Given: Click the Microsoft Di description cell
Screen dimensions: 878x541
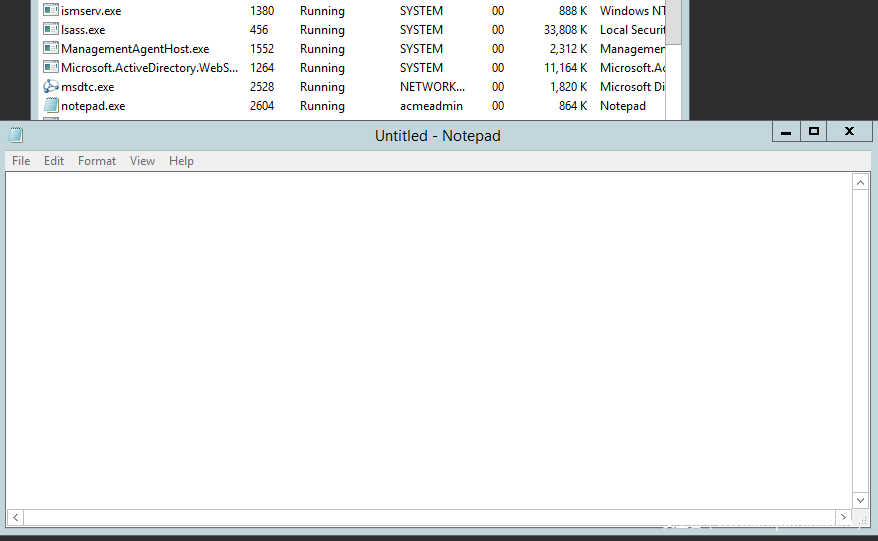Looking at the screenshot, I should click(633, 87).
